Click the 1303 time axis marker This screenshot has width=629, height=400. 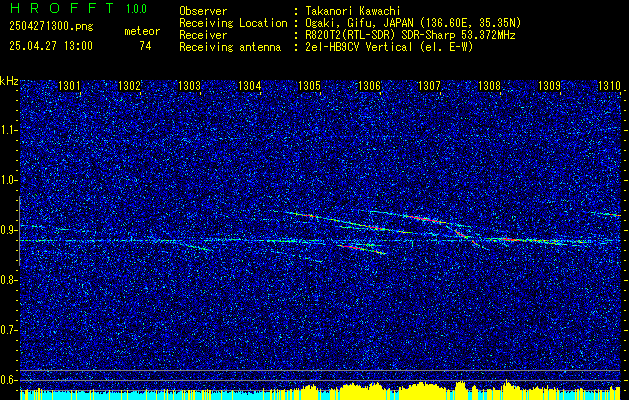(x=189, y=85)
